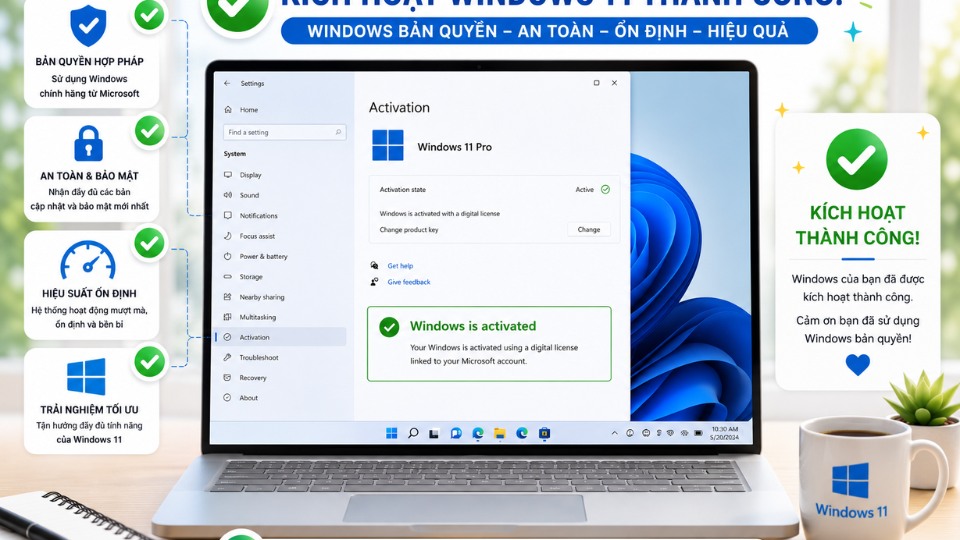Click 'Windows is activated with a digital license' text
This screenshot has height=540, width=960.
click(x=440, y=214)
